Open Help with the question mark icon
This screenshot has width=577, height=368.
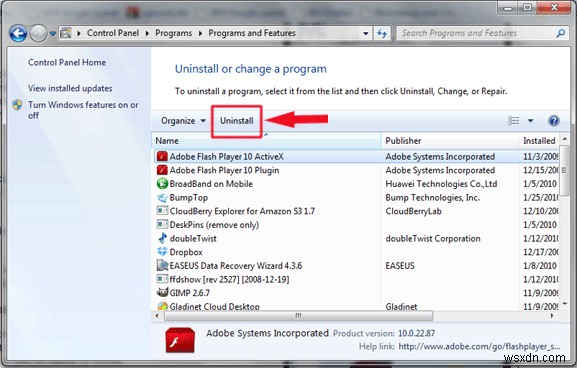[553, 121]
